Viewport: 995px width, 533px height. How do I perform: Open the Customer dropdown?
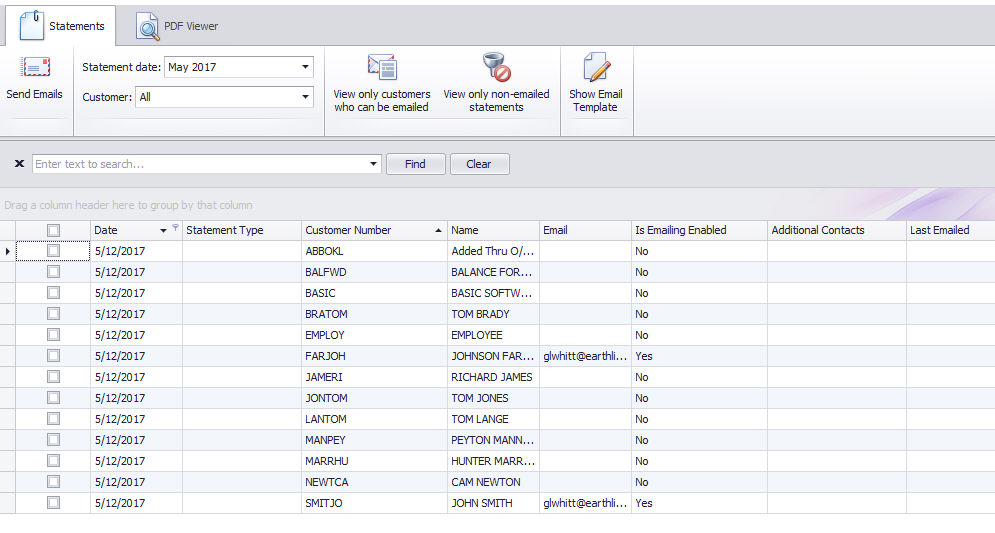pos(305,97)
